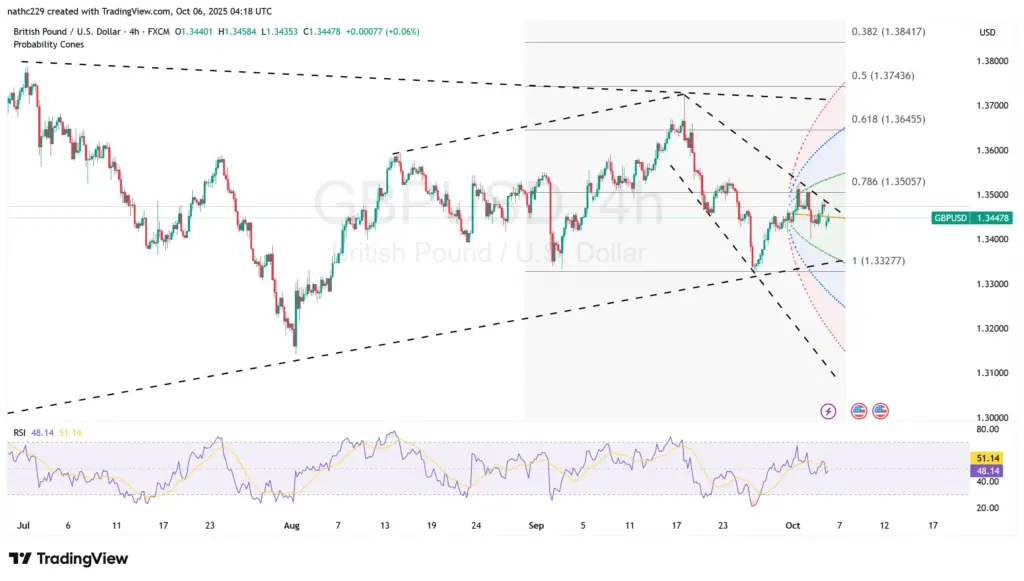The height and width of the screenshot is (581, 1024).
Task: Click the TradingView logo at bottom left
Action: (68, 558)
